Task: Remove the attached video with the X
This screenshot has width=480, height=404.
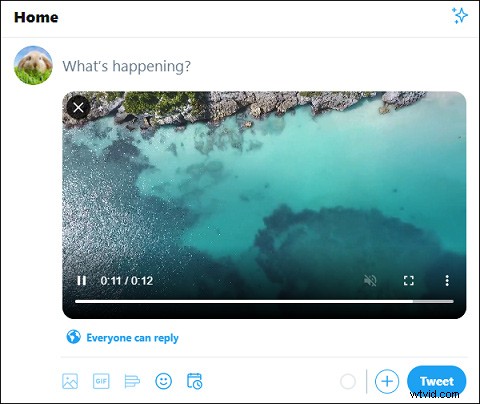Action: click(78, 108)
